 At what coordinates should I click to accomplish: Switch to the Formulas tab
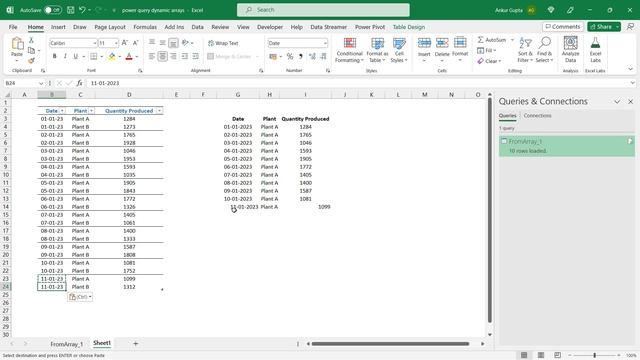tap(145, 27)
